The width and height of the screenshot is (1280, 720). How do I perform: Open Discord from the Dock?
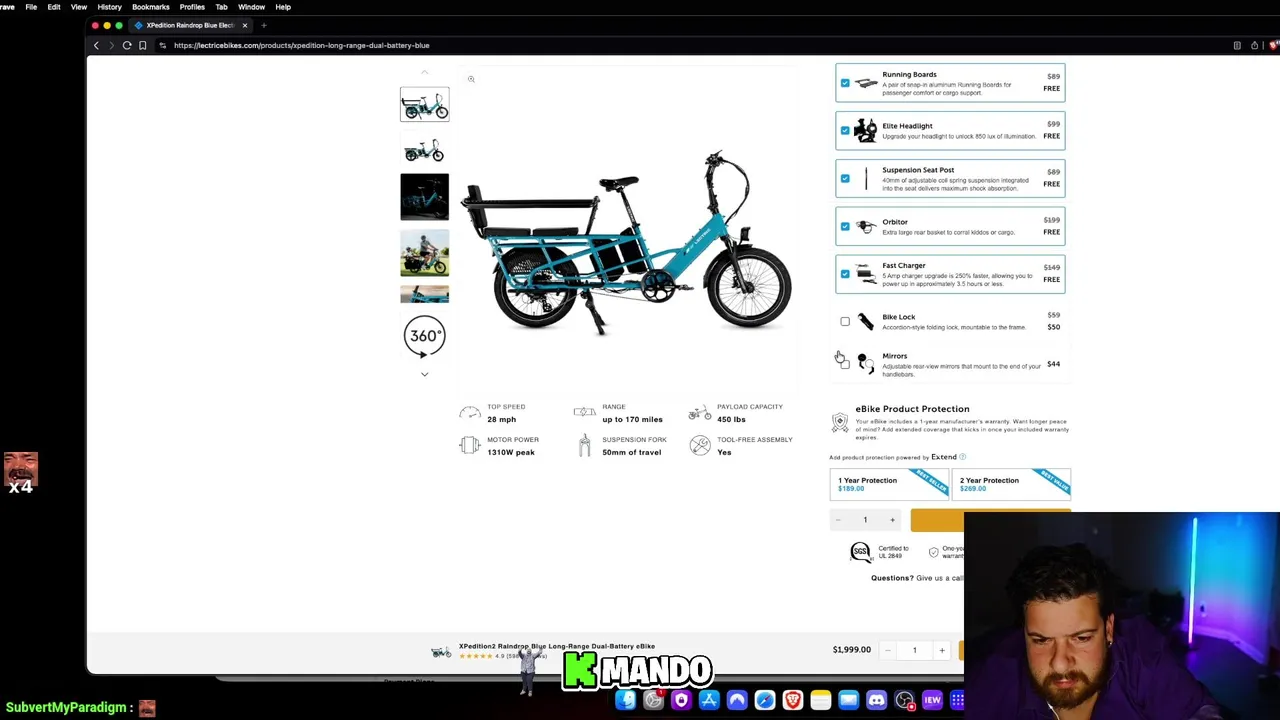[877, 700]
